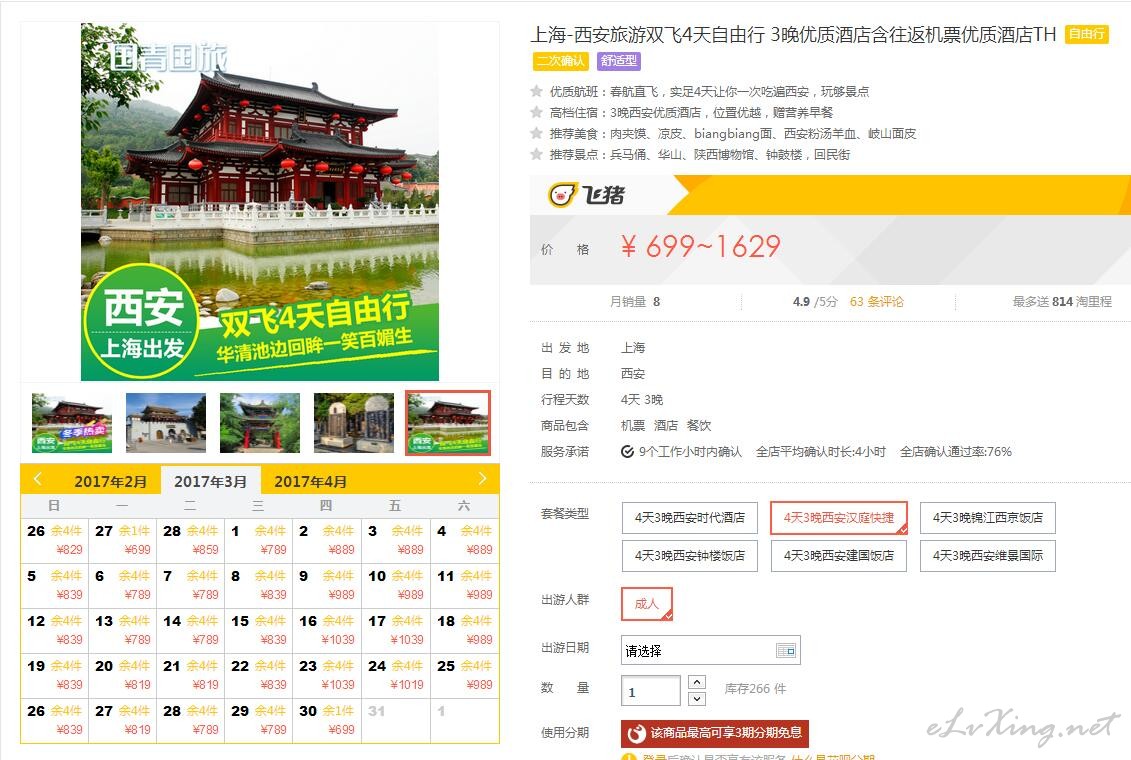Click the product title 上海-西安旅游双飞4天自由行

click(x=793, y=35)
